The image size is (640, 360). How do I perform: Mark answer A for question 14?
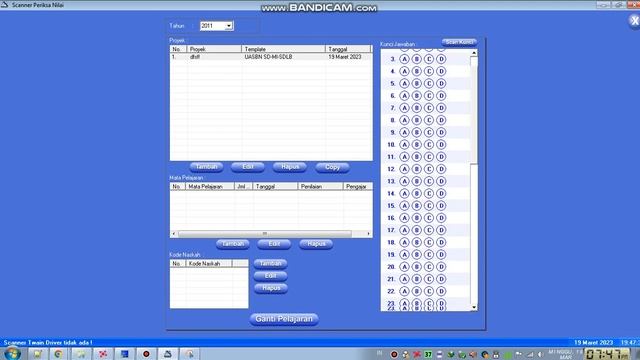pyautogui.click(x=404, y=193)
